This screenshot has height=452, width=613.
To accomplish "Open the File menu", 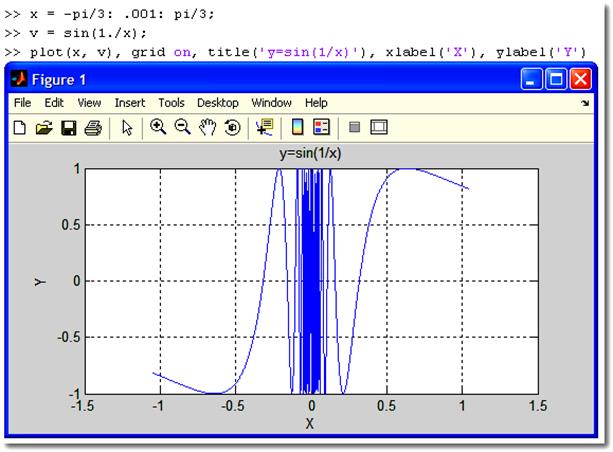I will tap(22, 103).
